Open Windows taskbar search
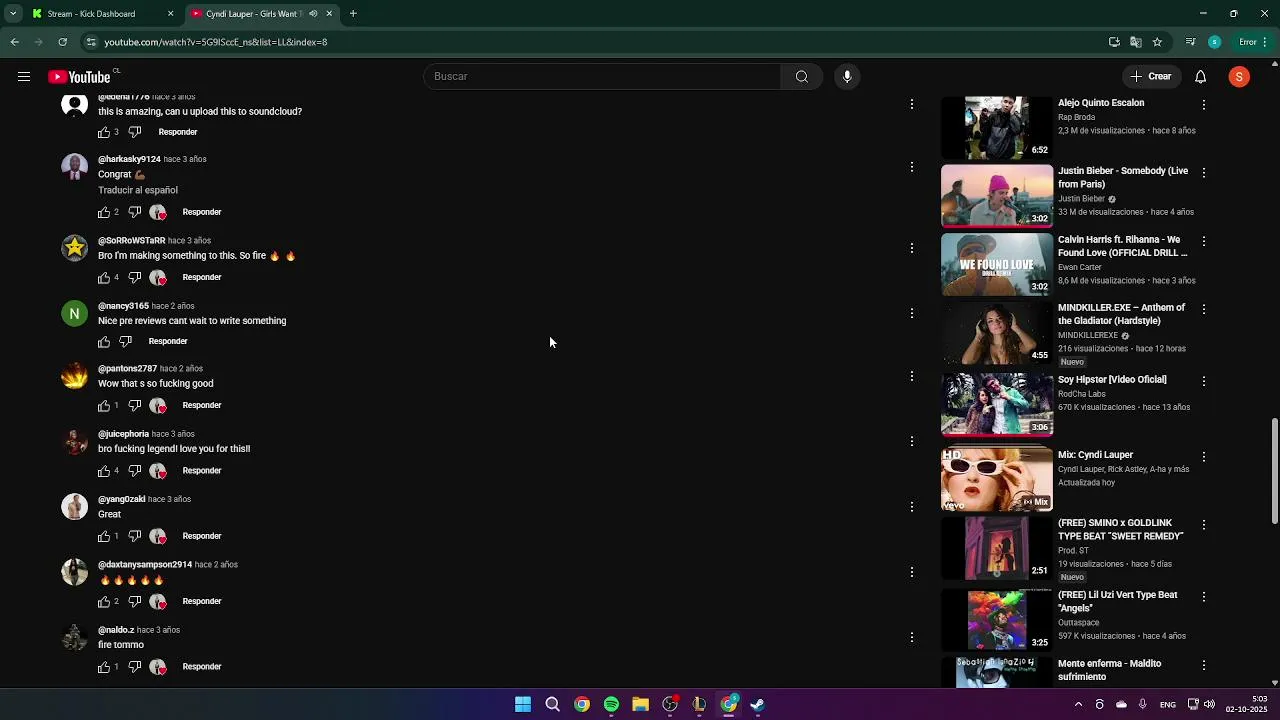Image resolution: width=1280 pixels, height=720 pixels. coord(552,705)
